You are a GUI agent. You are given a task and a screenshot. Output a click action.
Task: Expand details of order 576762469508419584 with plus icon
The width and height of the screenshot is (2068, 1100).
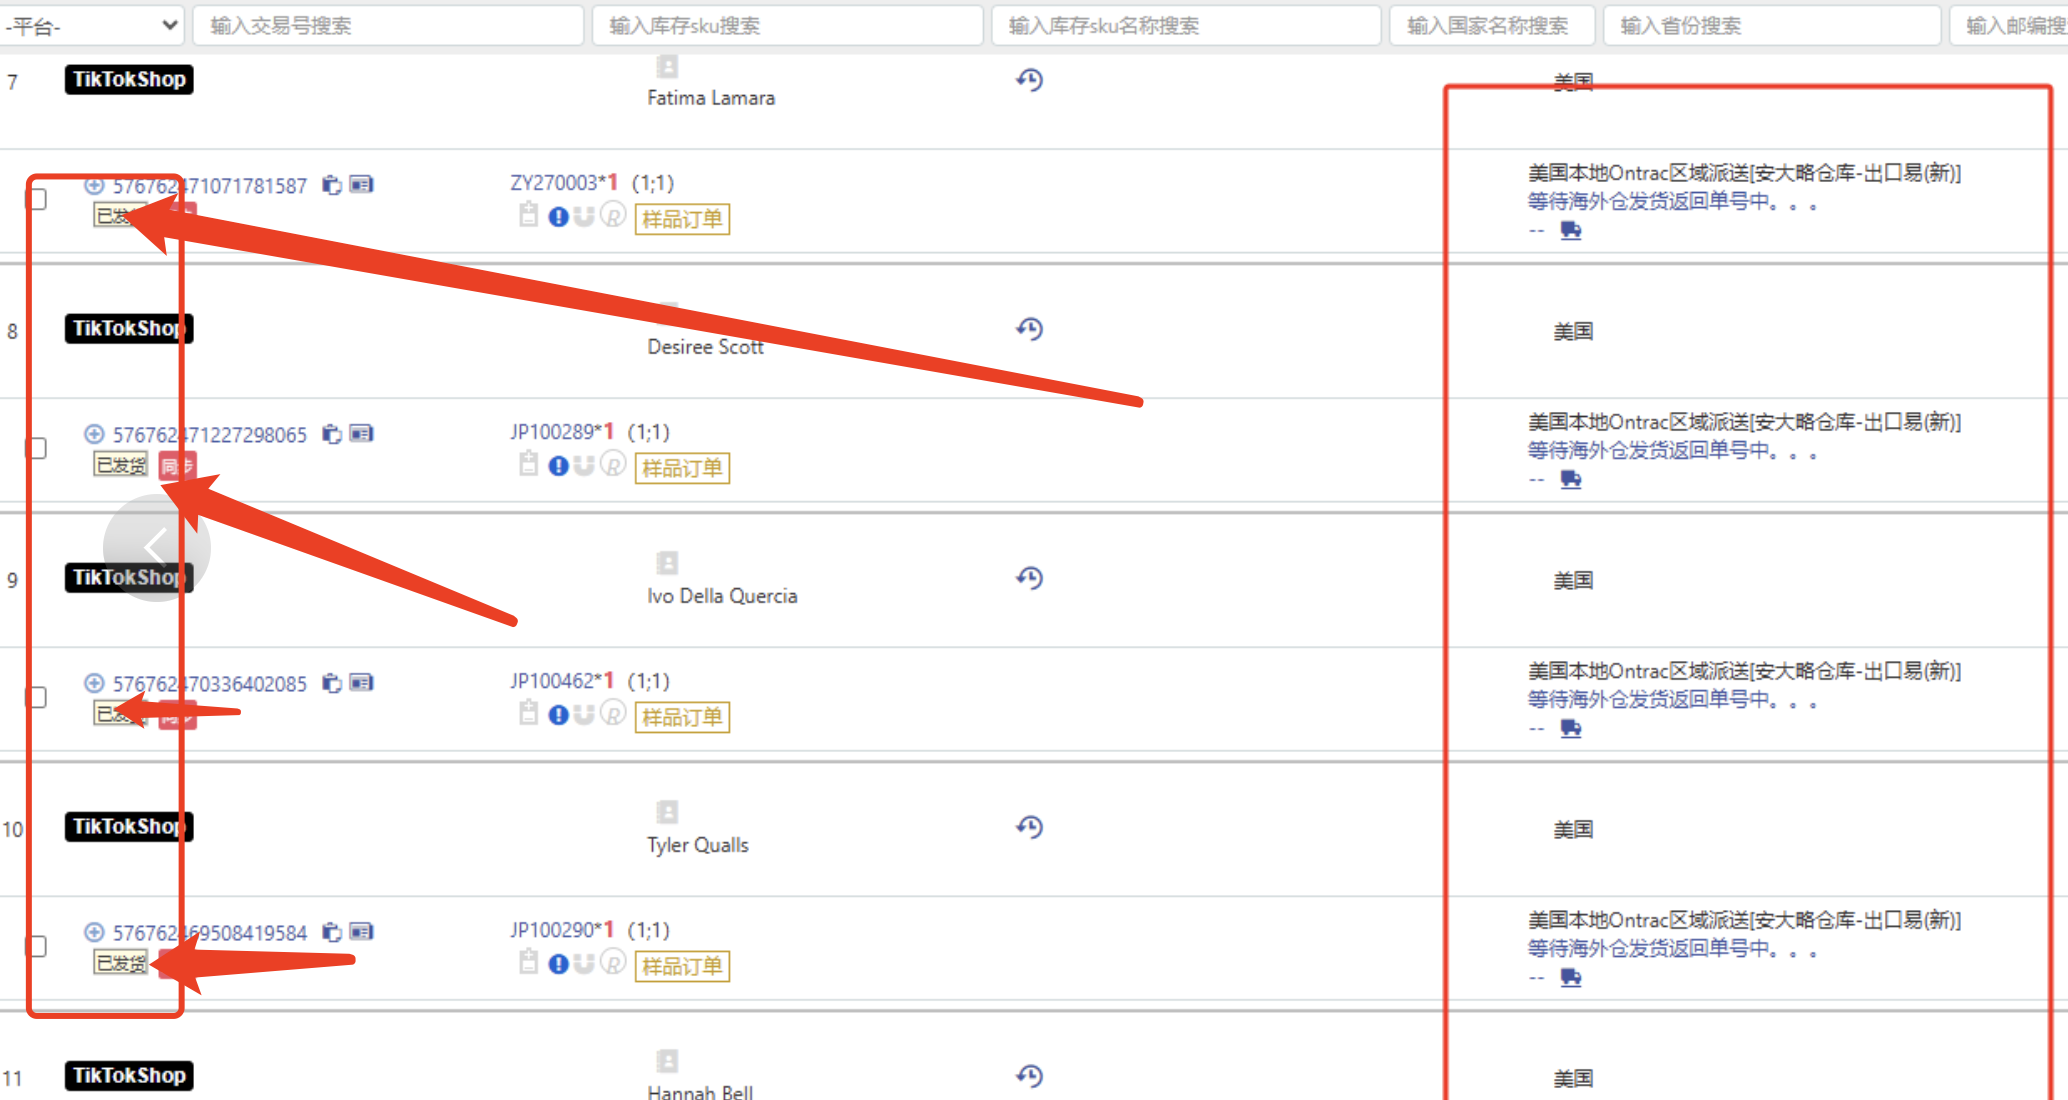pos(94,932)
